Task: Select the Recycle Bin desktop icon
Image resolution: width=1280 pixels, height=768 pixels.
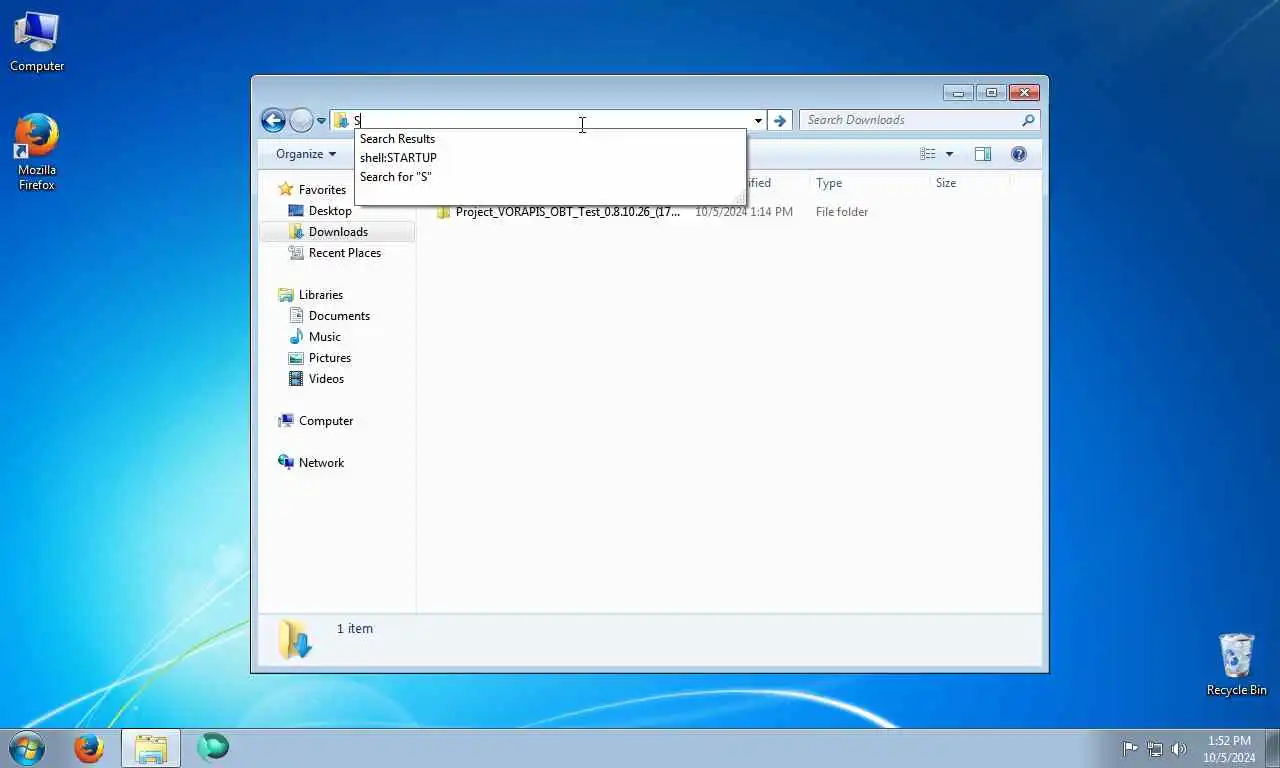Action: pyautogui.click(x=1237, y=665)
